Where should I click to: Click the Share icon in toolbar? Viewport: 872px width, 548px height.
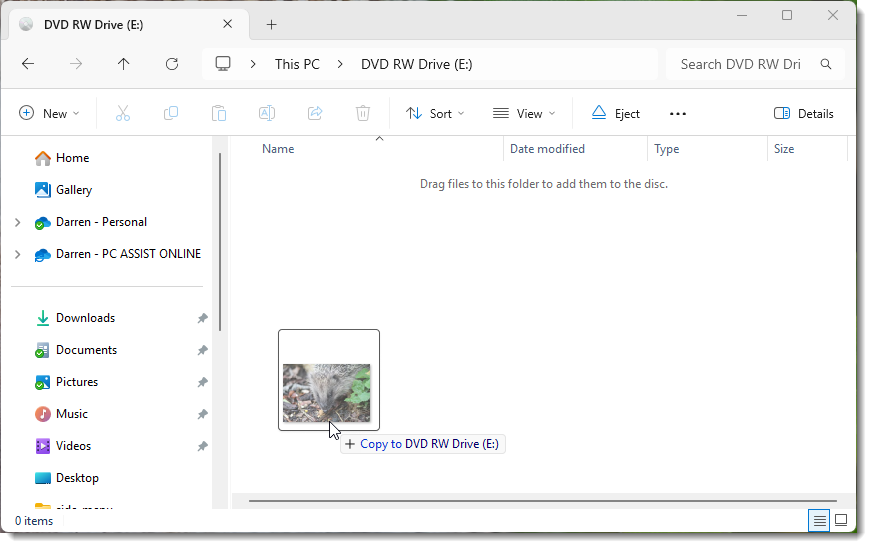coord(315,113)
